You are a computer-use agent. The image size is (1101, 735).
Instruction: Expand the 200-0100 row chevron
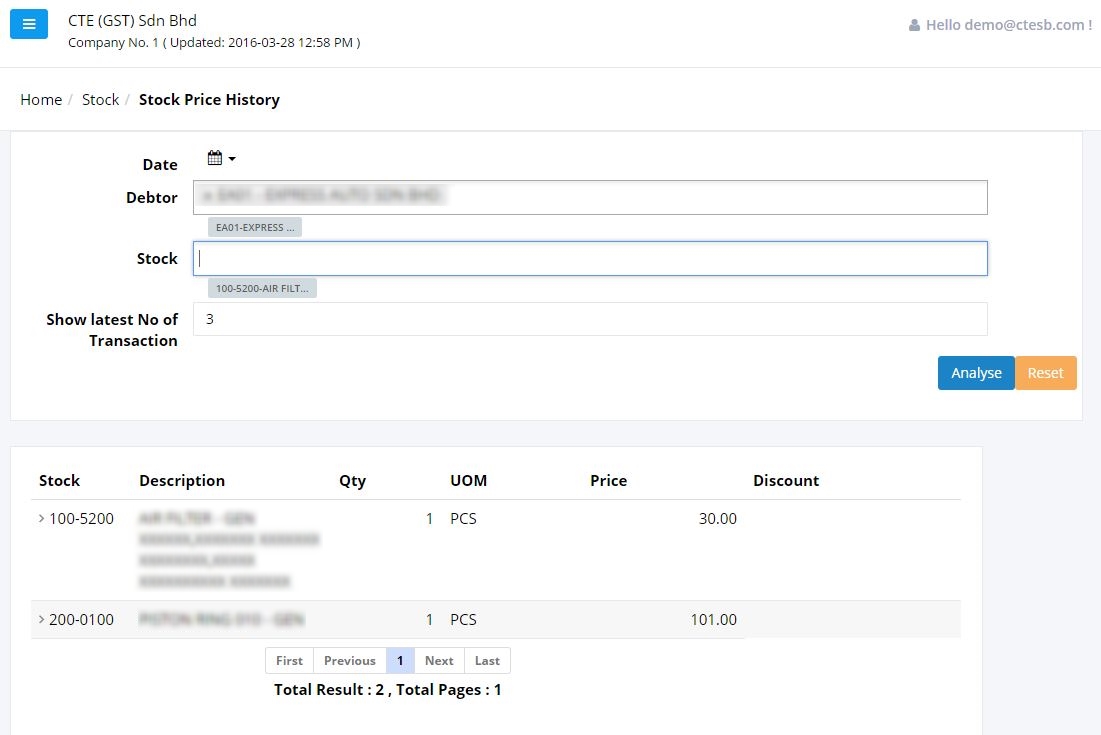[41, 619]
